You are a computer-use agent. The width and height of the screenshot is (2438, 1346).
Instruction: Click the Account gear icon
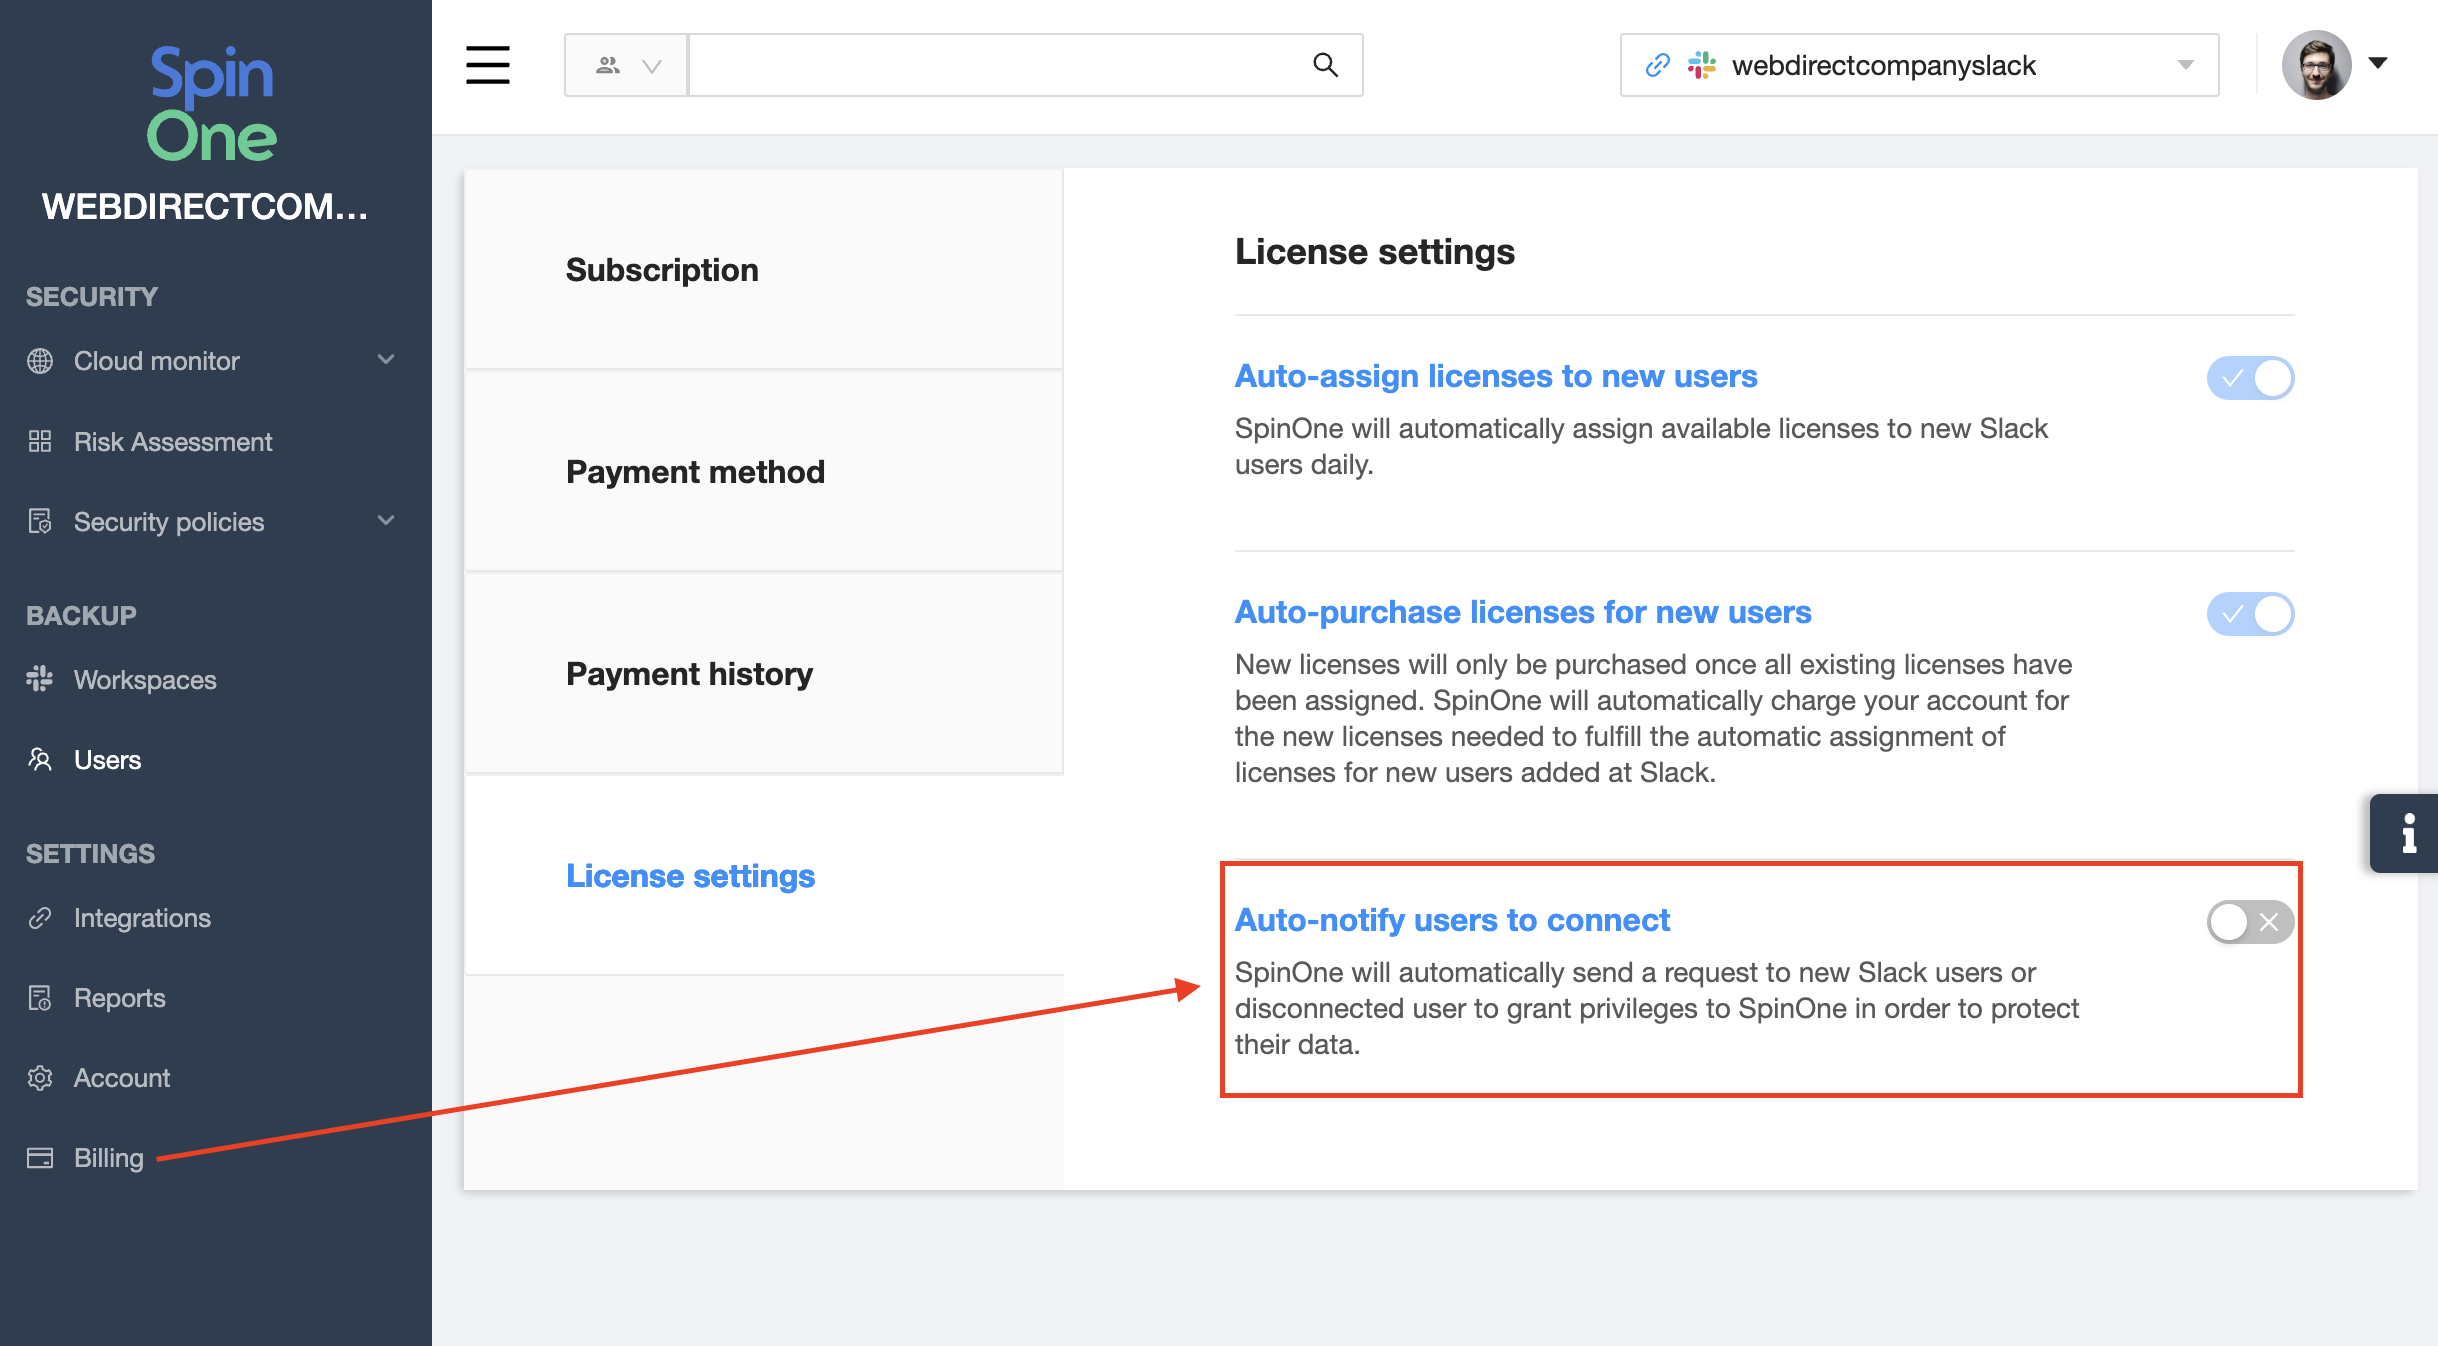coord(40,1078)
